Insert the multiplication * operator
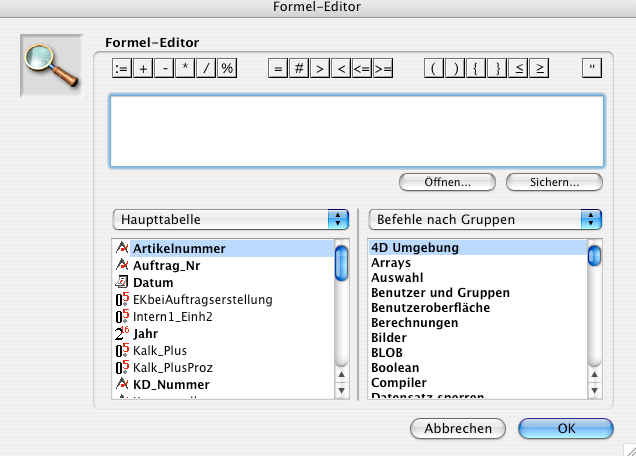Viewport: 636px width, 456px height. [x=185, y=68]
